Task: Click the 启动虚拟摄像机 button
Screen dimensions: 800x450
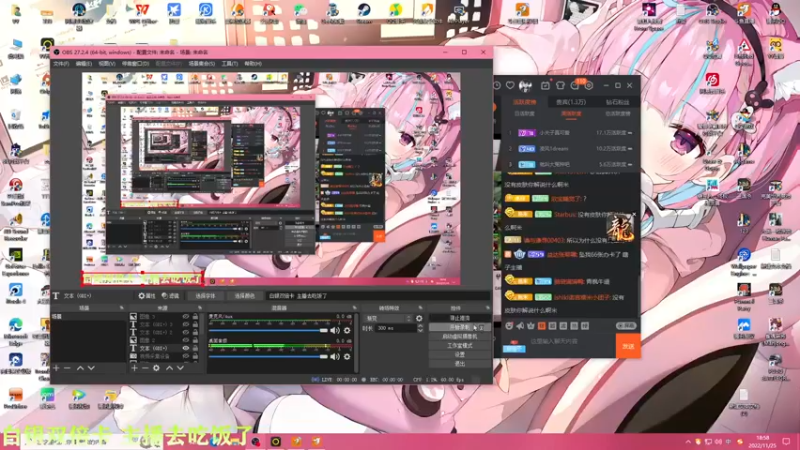Action: (x=460, y=336)
